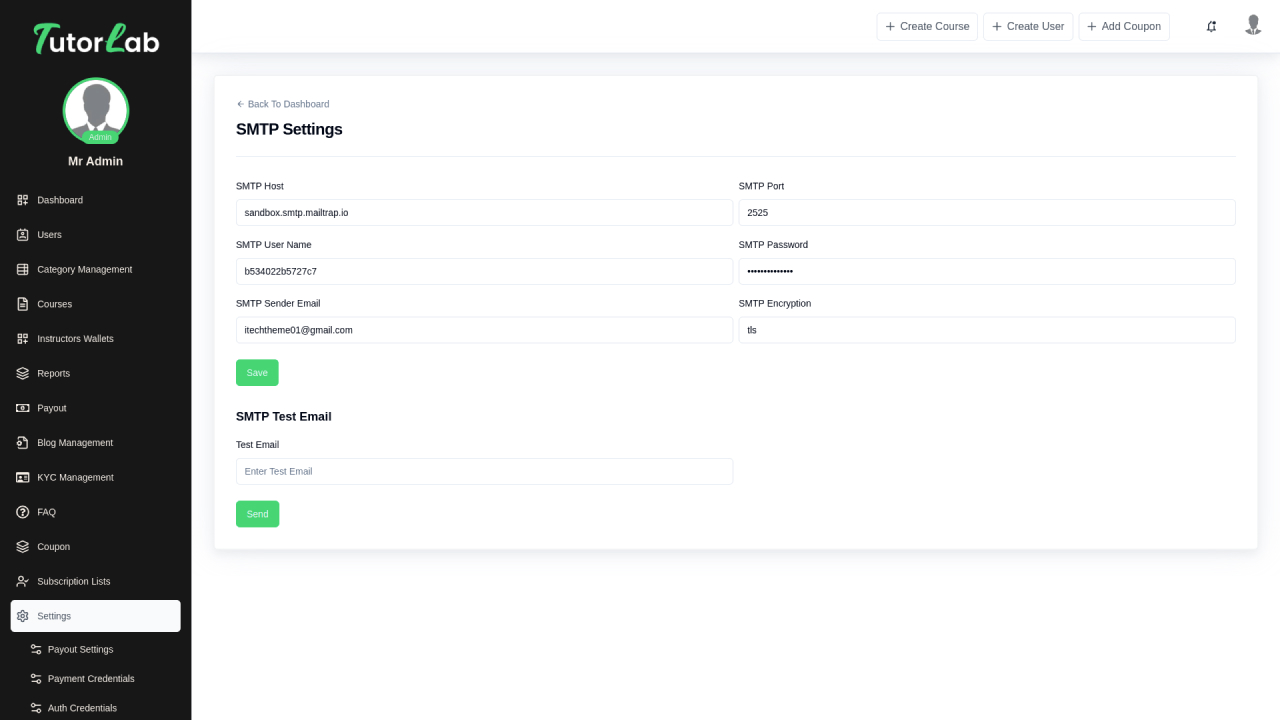Navigate to Courses
Screen dimensions: 1280x720
tap(54, 304)
